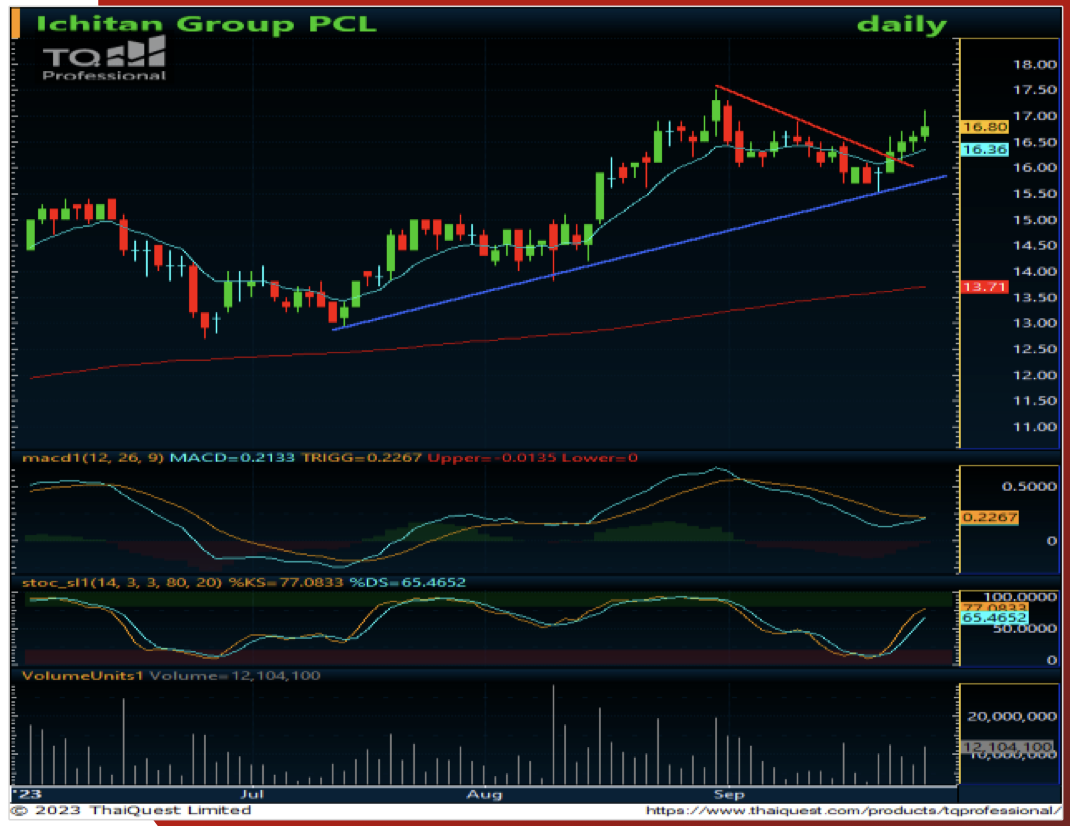
Task: Click the red 13.71 moving average tag
Action: (984, 287)
